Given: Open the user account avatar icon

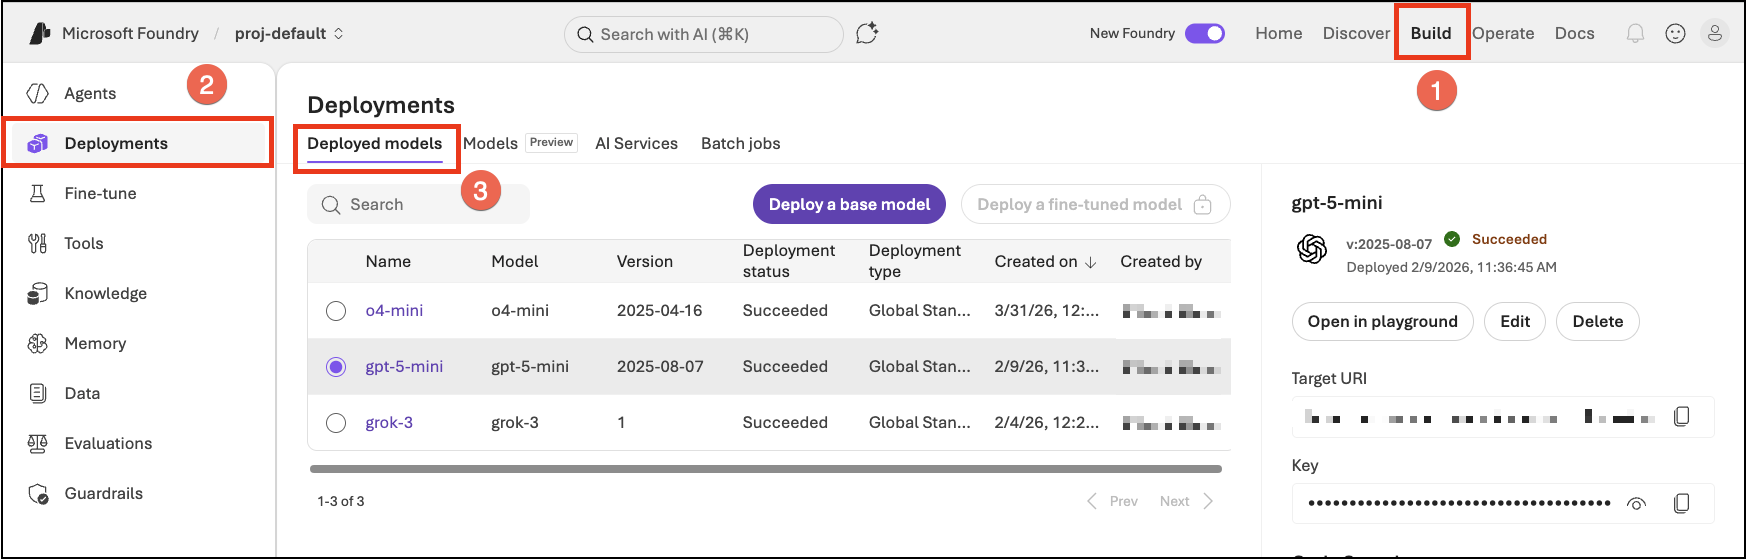Looking at the screenshot, I should coord(1715,33).
